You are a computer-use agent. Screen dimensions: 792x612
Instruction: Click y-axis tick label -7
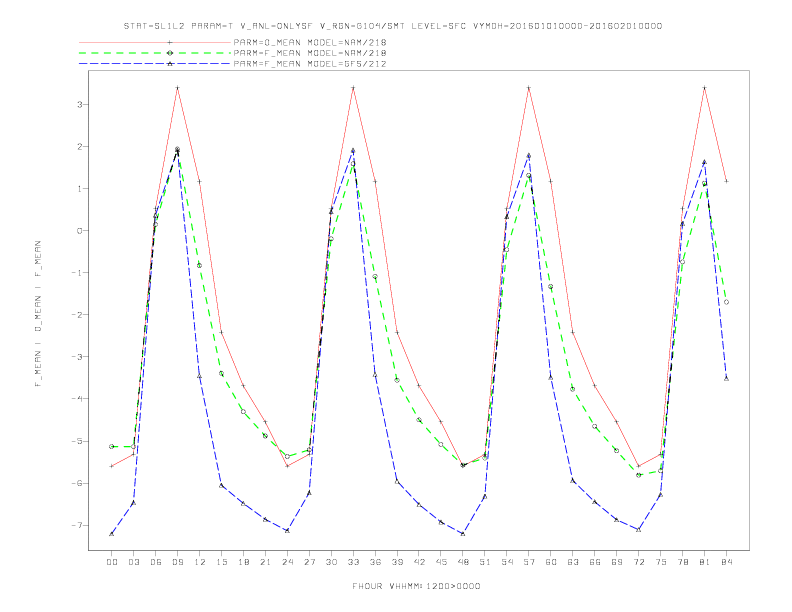76,525
